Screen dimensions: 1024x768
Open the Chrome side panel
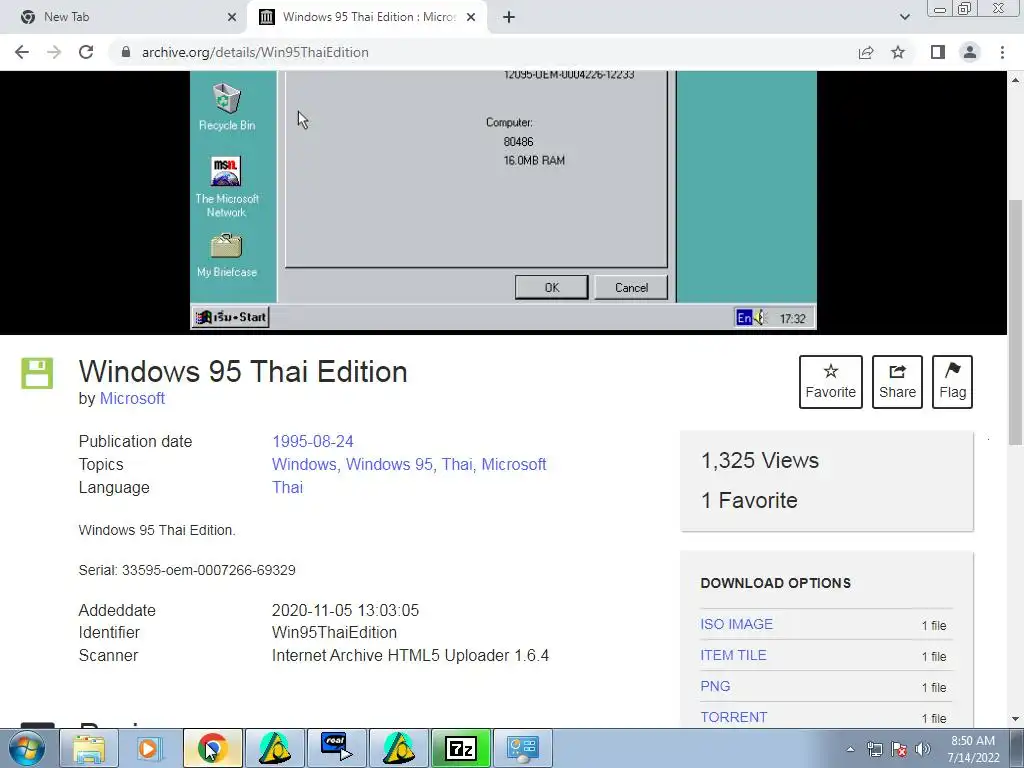tap(938, 52)
